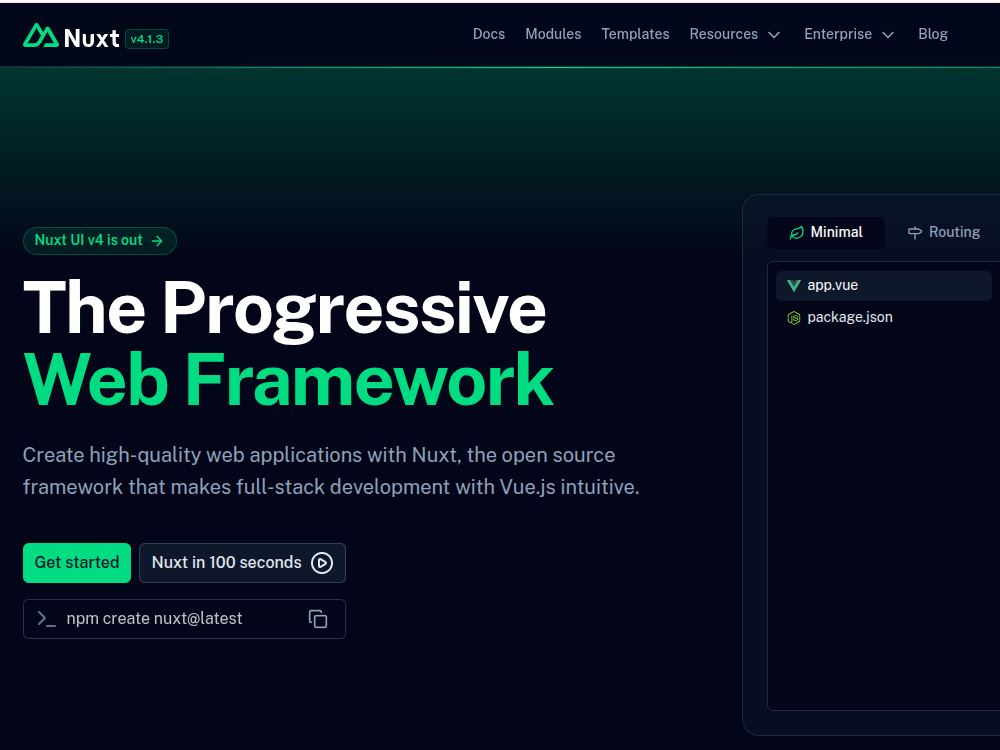Open the v4.1.3 version badge

[x=147, y=39]
